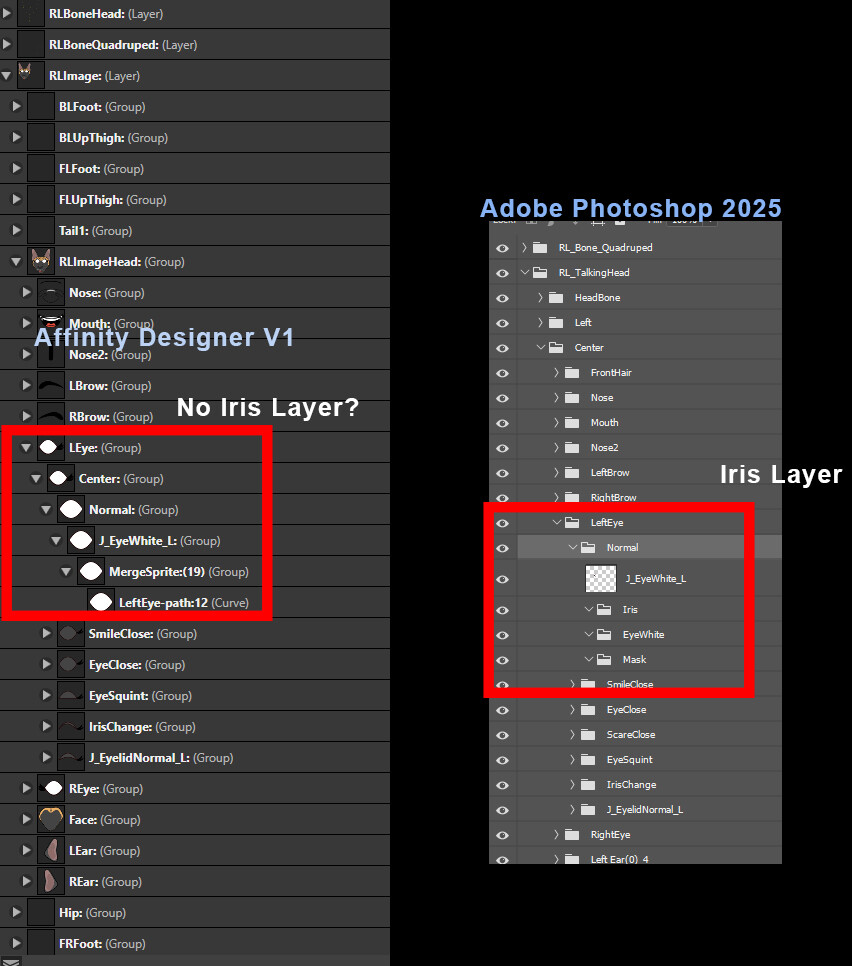852x966 pixels.
Task: Select the REar group row
Action: click(x=195, y=882)
